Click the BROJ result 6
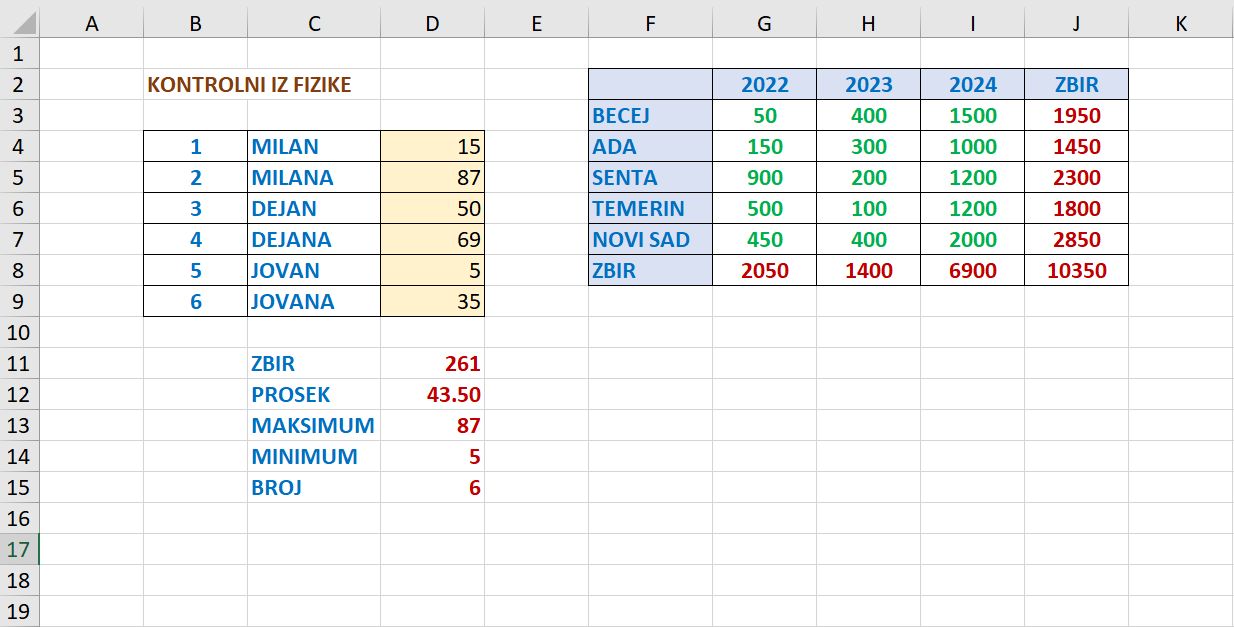 point(432,488)
